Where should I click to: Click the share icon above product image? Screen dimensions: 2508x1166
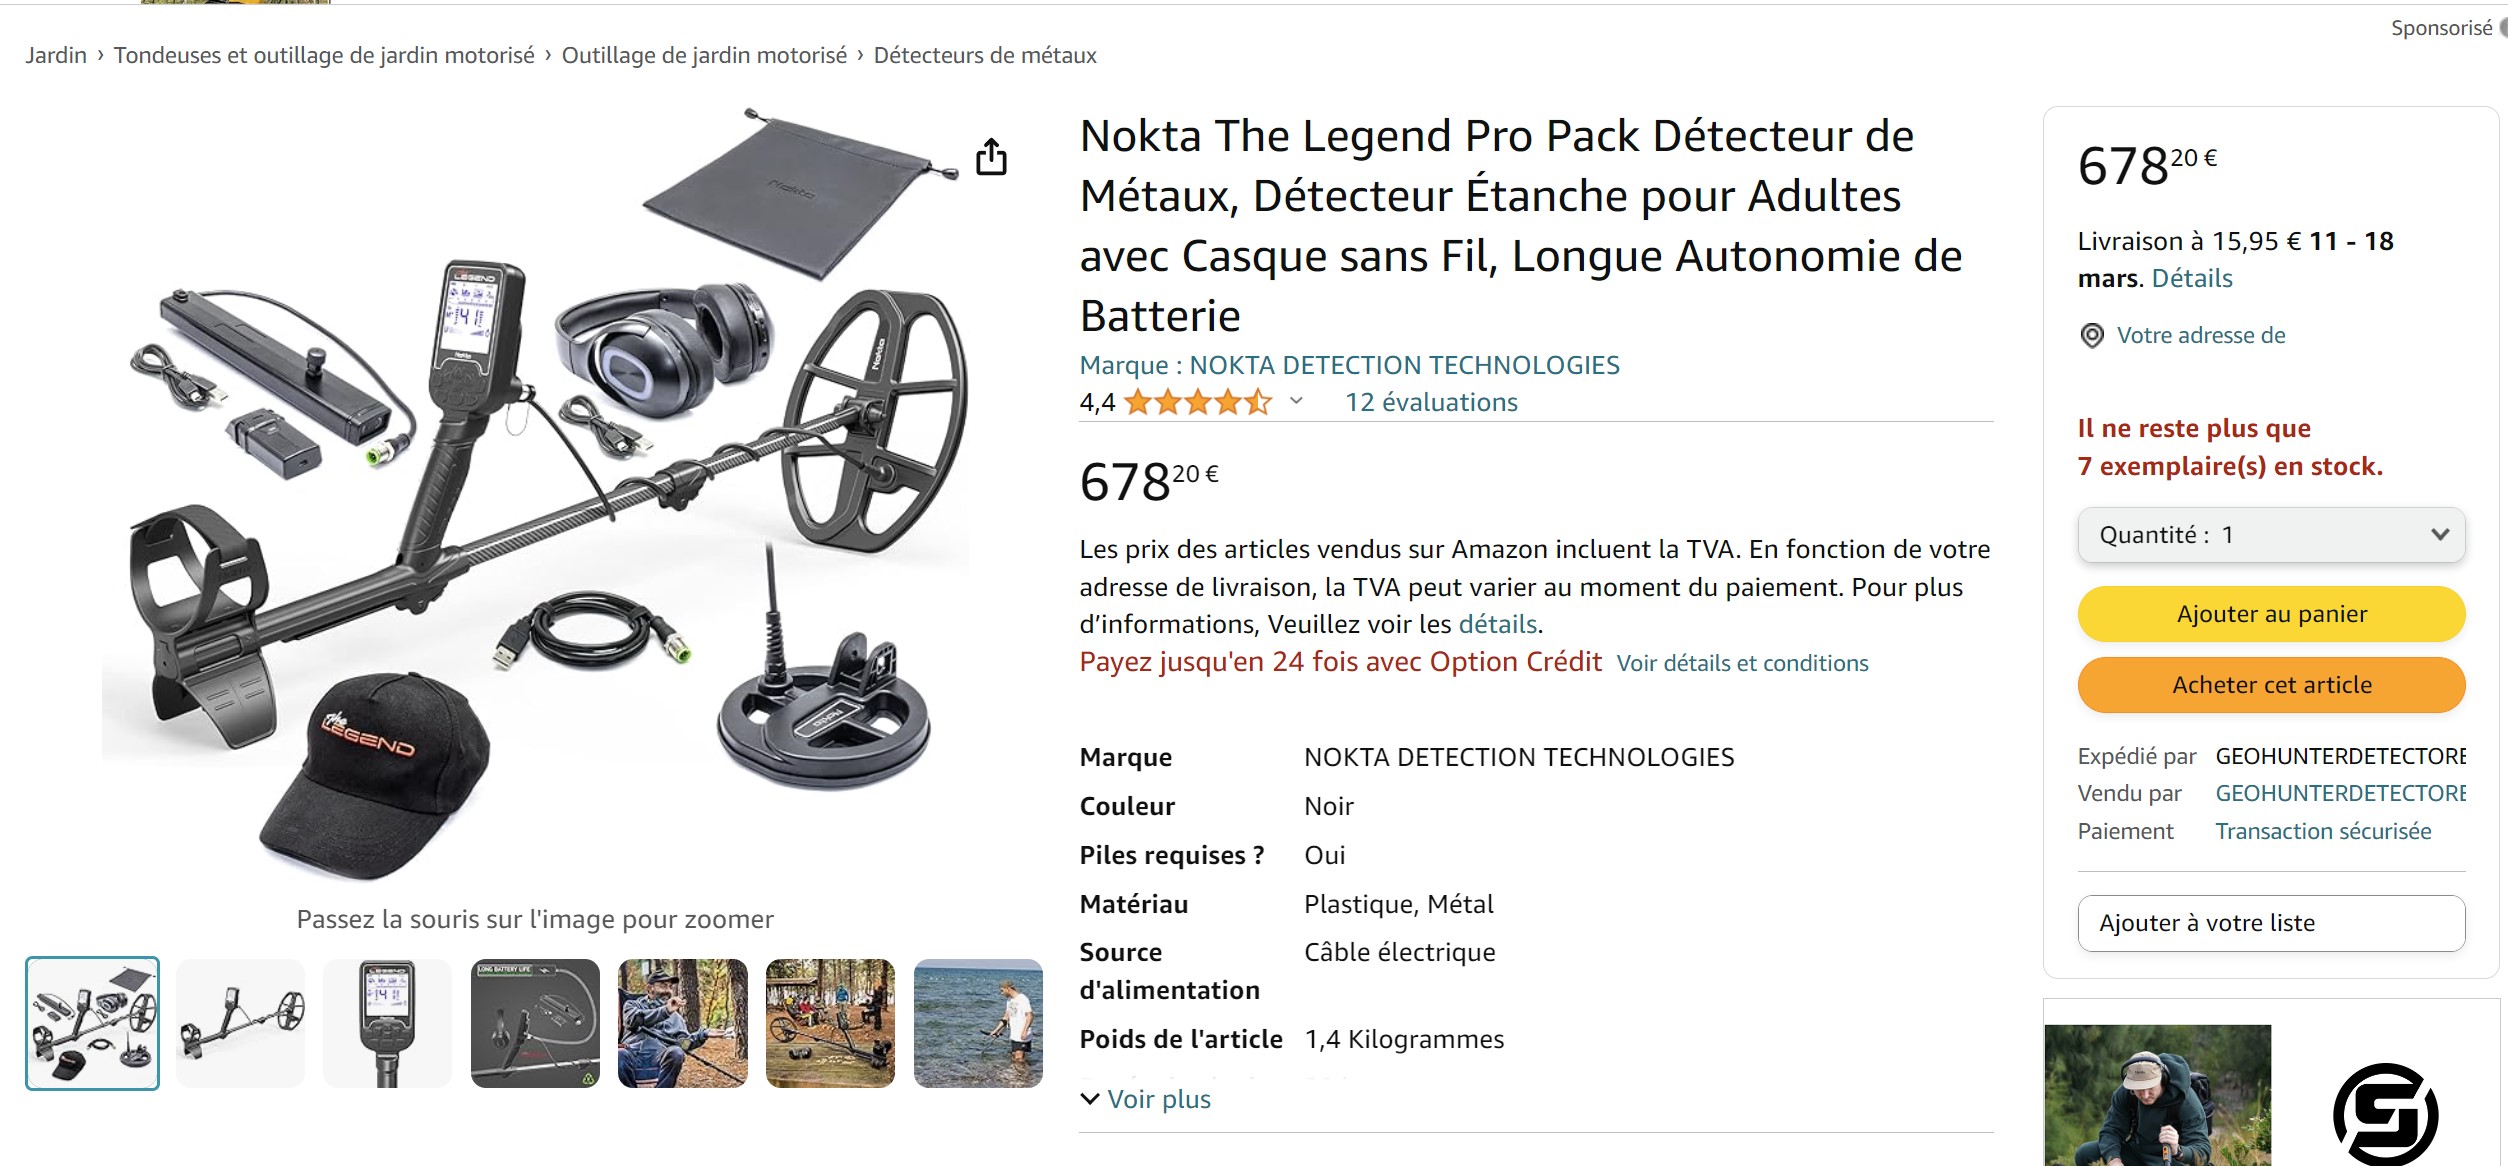point(991,157)
